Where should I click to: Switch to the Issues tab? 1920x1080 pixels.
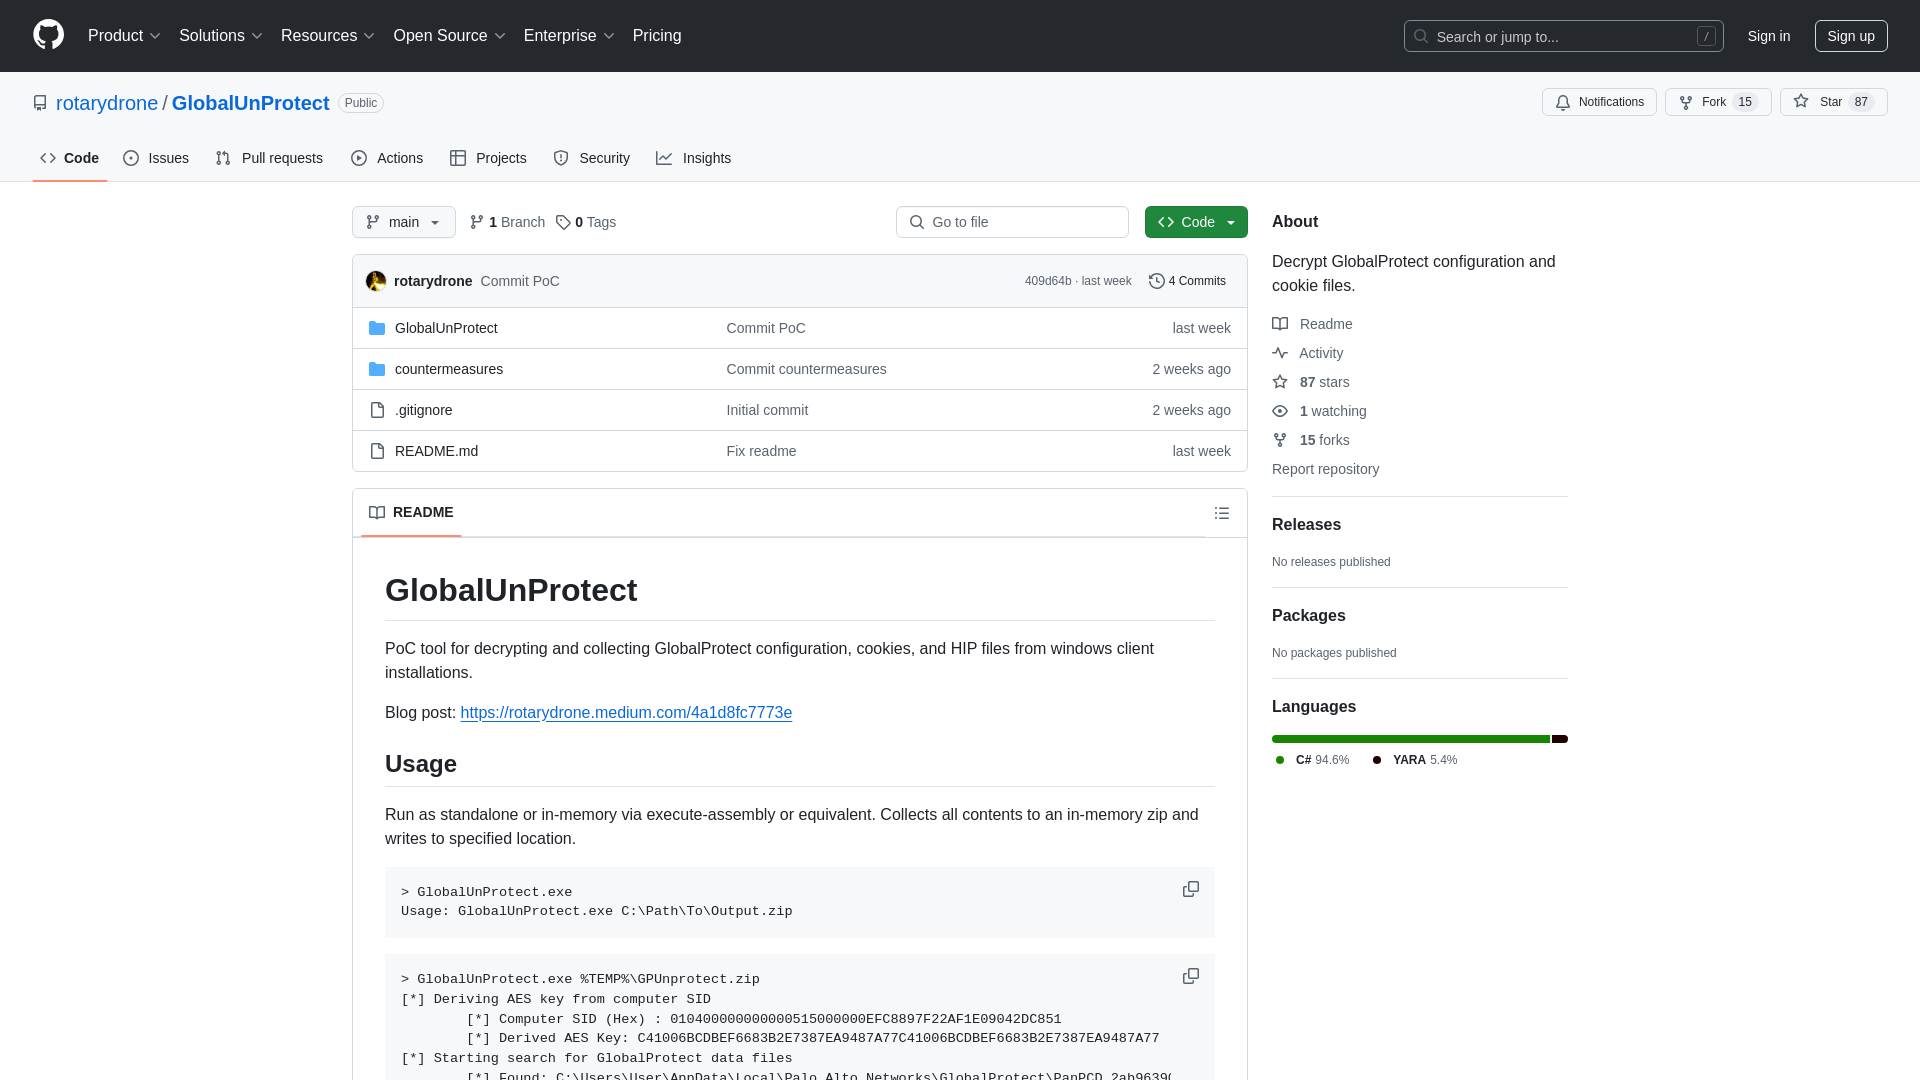click(x=156, y=158)
